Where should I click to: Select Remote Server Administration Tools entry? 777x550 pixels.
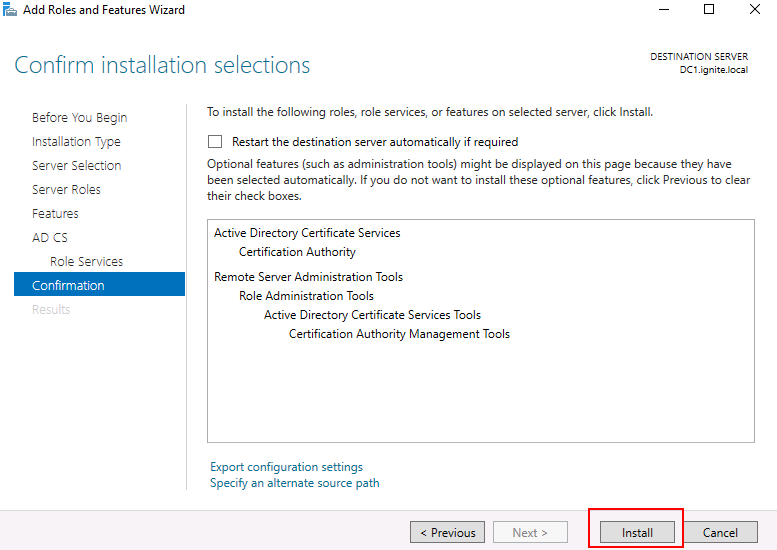tap(308, 276)
